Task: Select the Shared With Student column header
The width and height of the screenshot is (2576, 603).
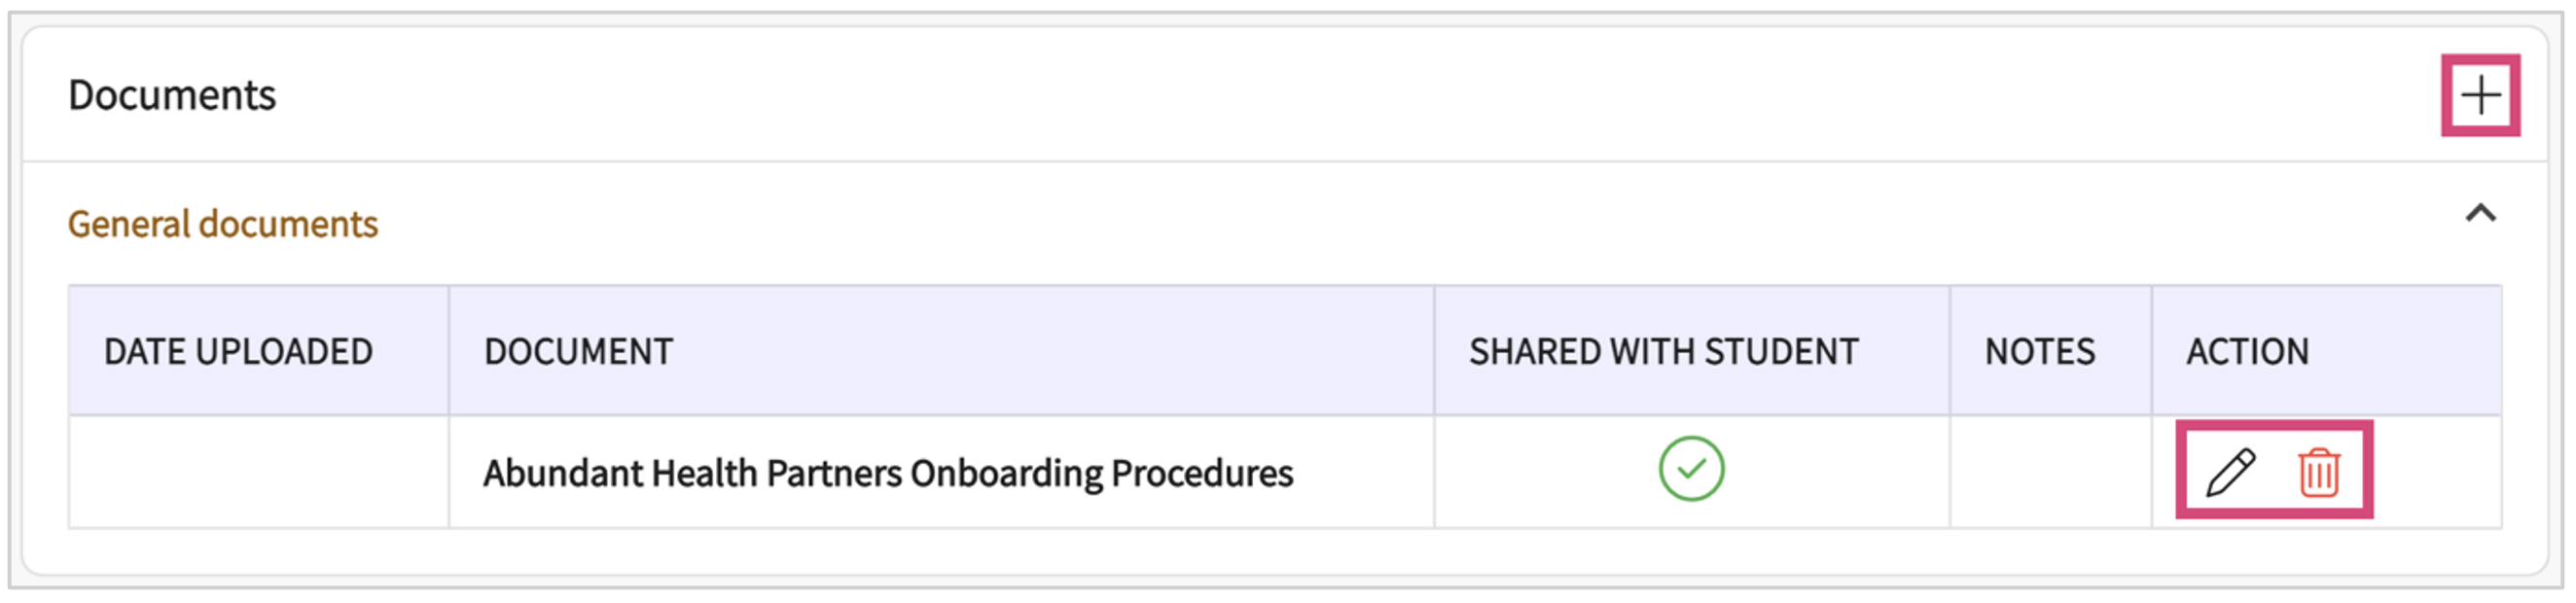Action: point(1663,352)
